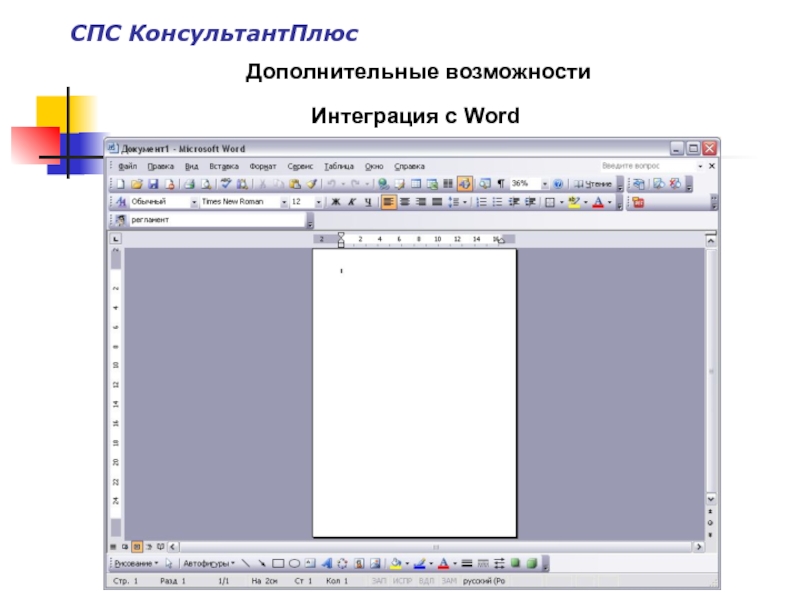Screen dimensions: 800x600
Task: Open the Word Help question icon
Action: coord(558,184)
